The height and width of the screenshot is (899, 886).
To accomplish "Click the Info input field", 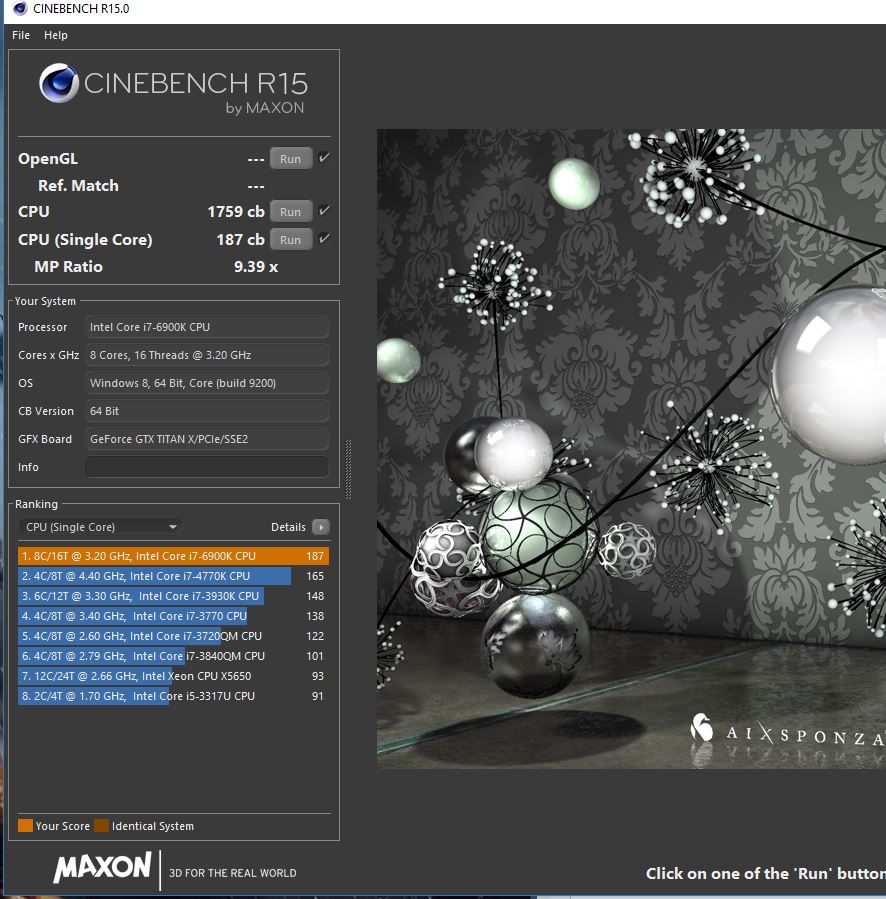I will coord(206,467).
